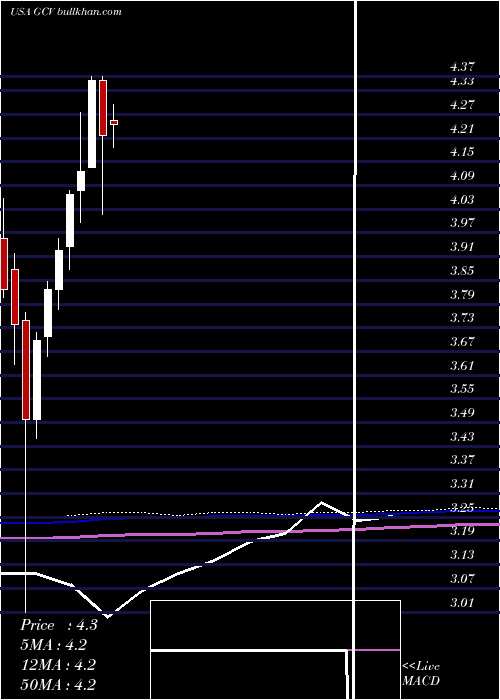This screenshot has width=500, height=700.
Task: Click the 4.37 price axis label
Action: pyautogui.click(x=462, y=67)
